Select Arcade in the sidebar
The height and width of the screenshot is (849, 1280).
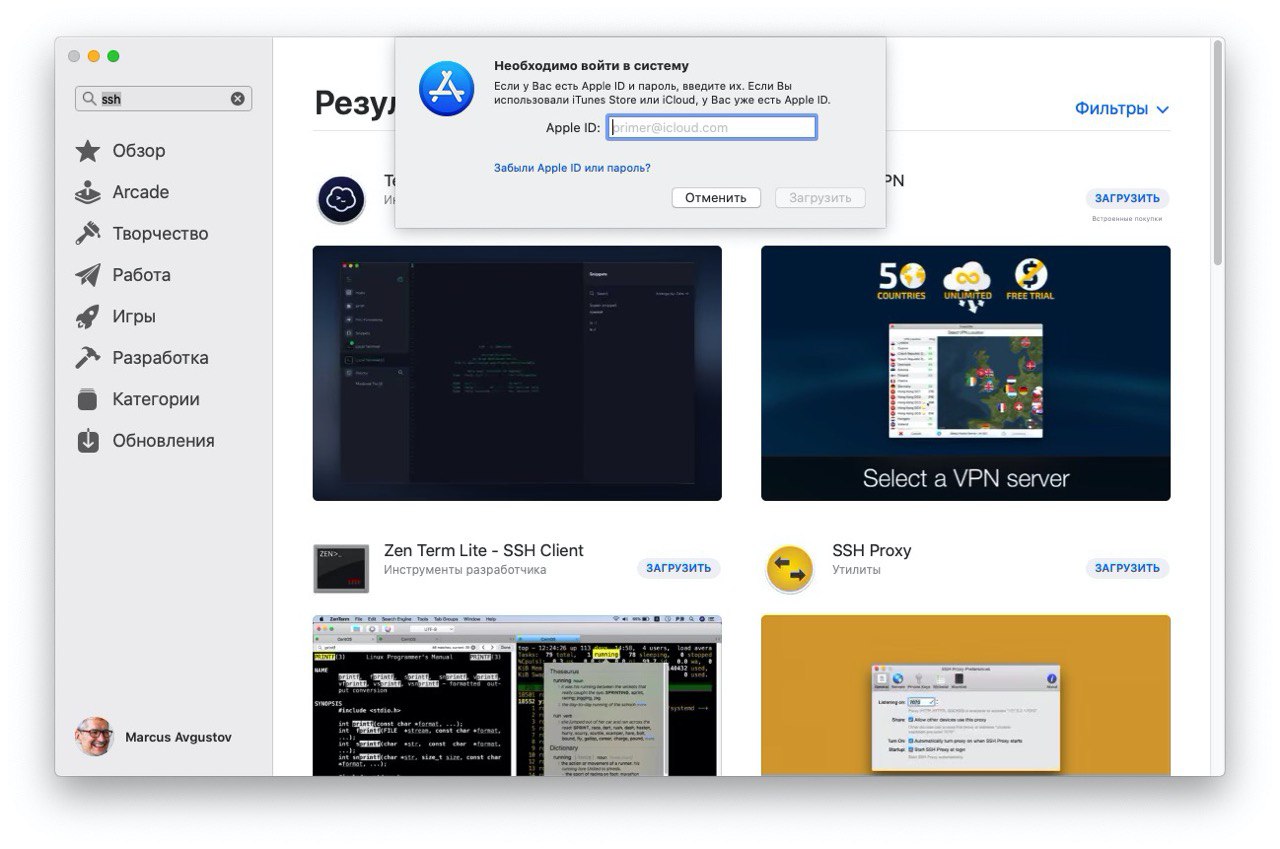(141, 192)
